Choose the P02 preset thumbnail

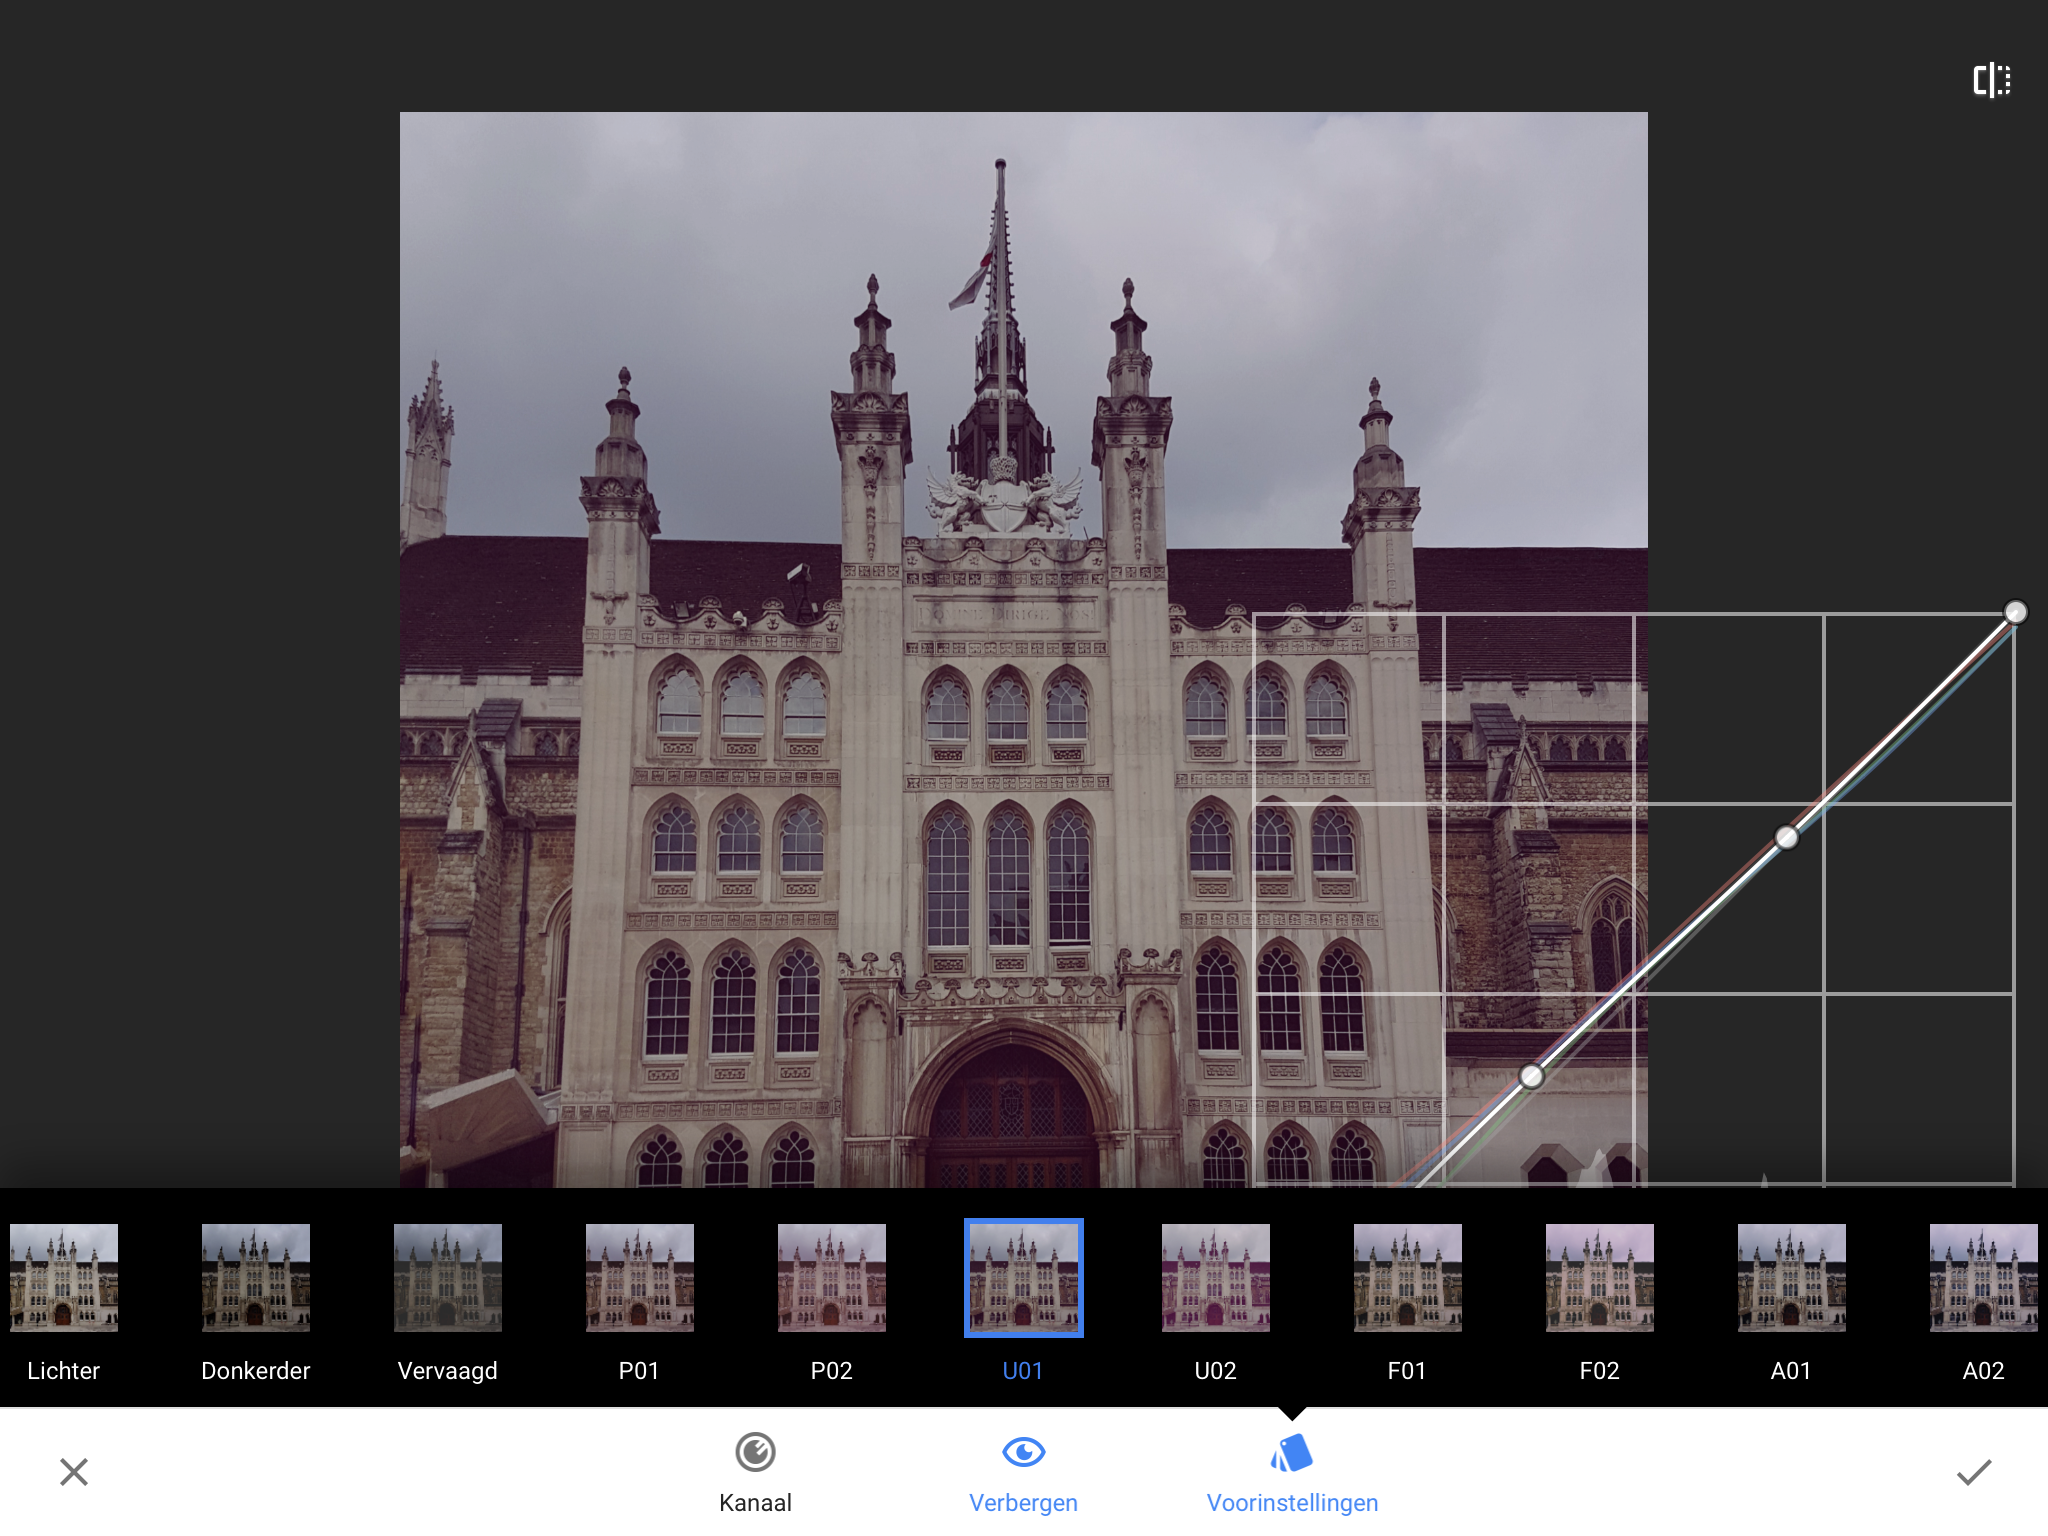point(832,1278)
